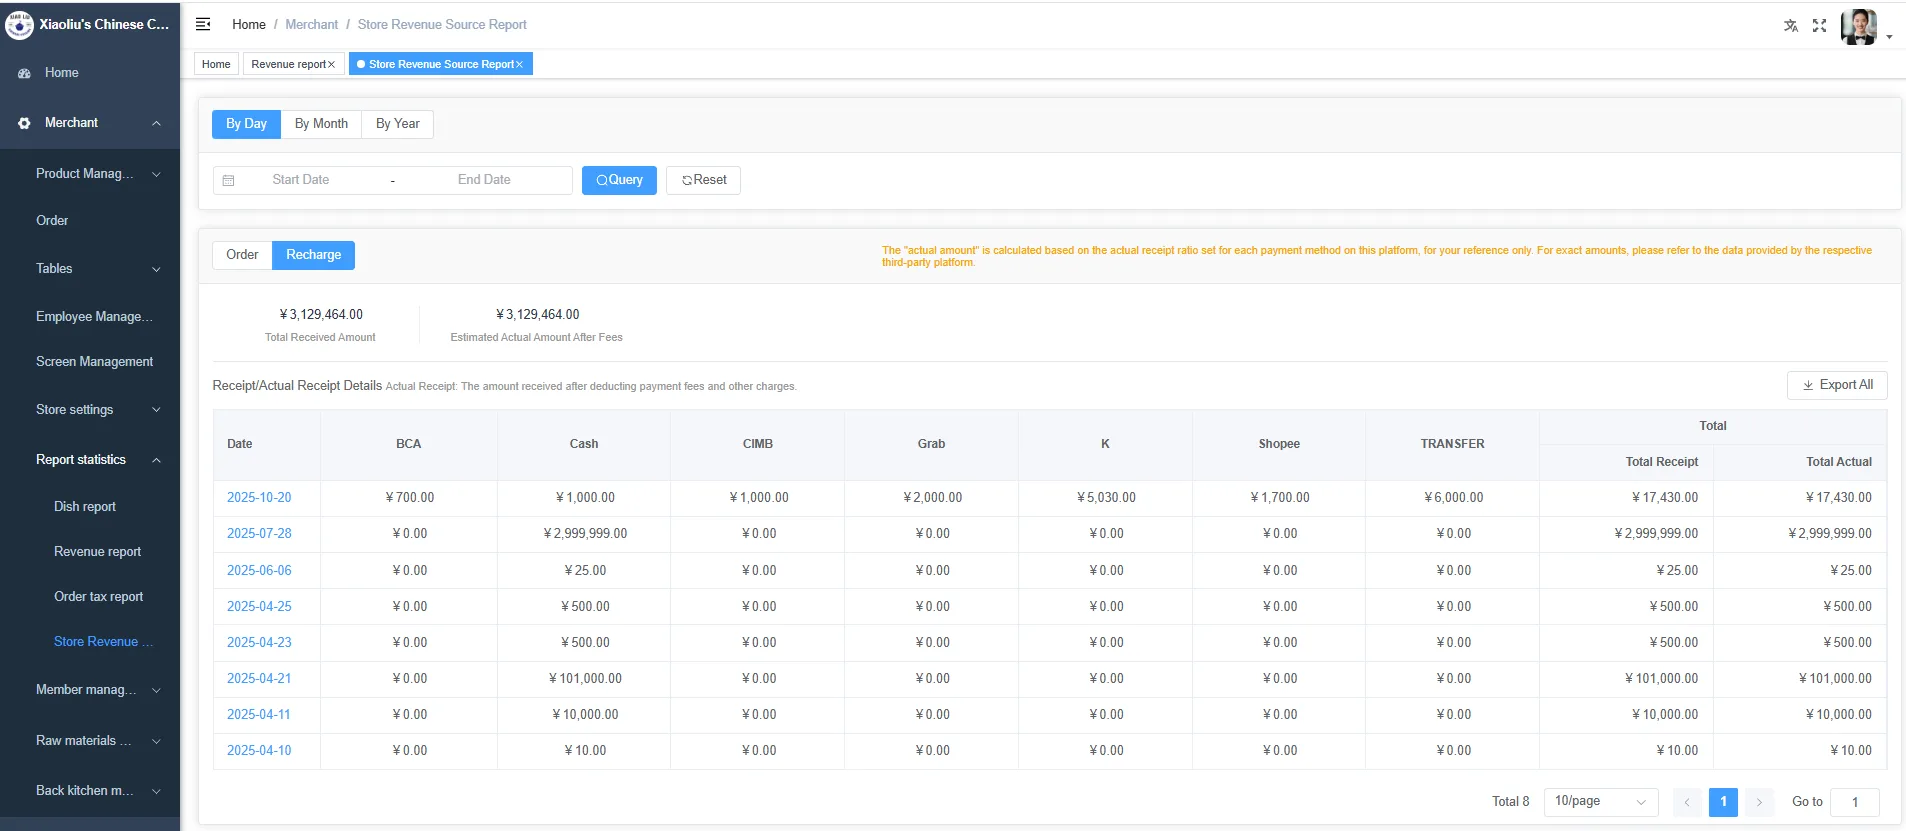The height and width of the screenshot is (831, 1906).
Task: Click the Cash column header
Action: click(x=584, y=444)
